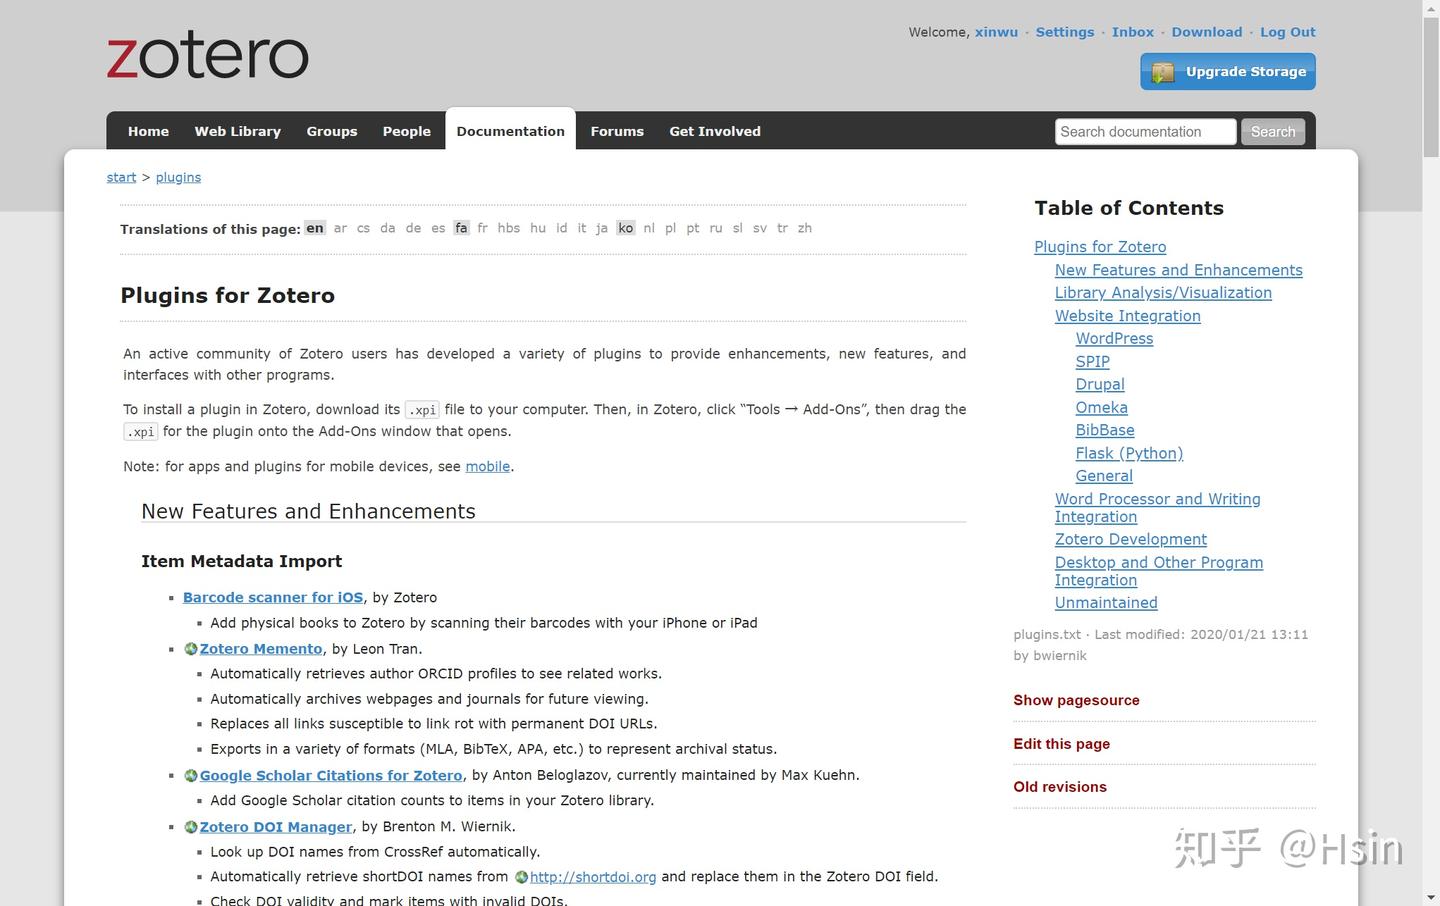1440x906 pixels.
Task: Click the scrollbar down arrow
Action: coord(1431,898)
